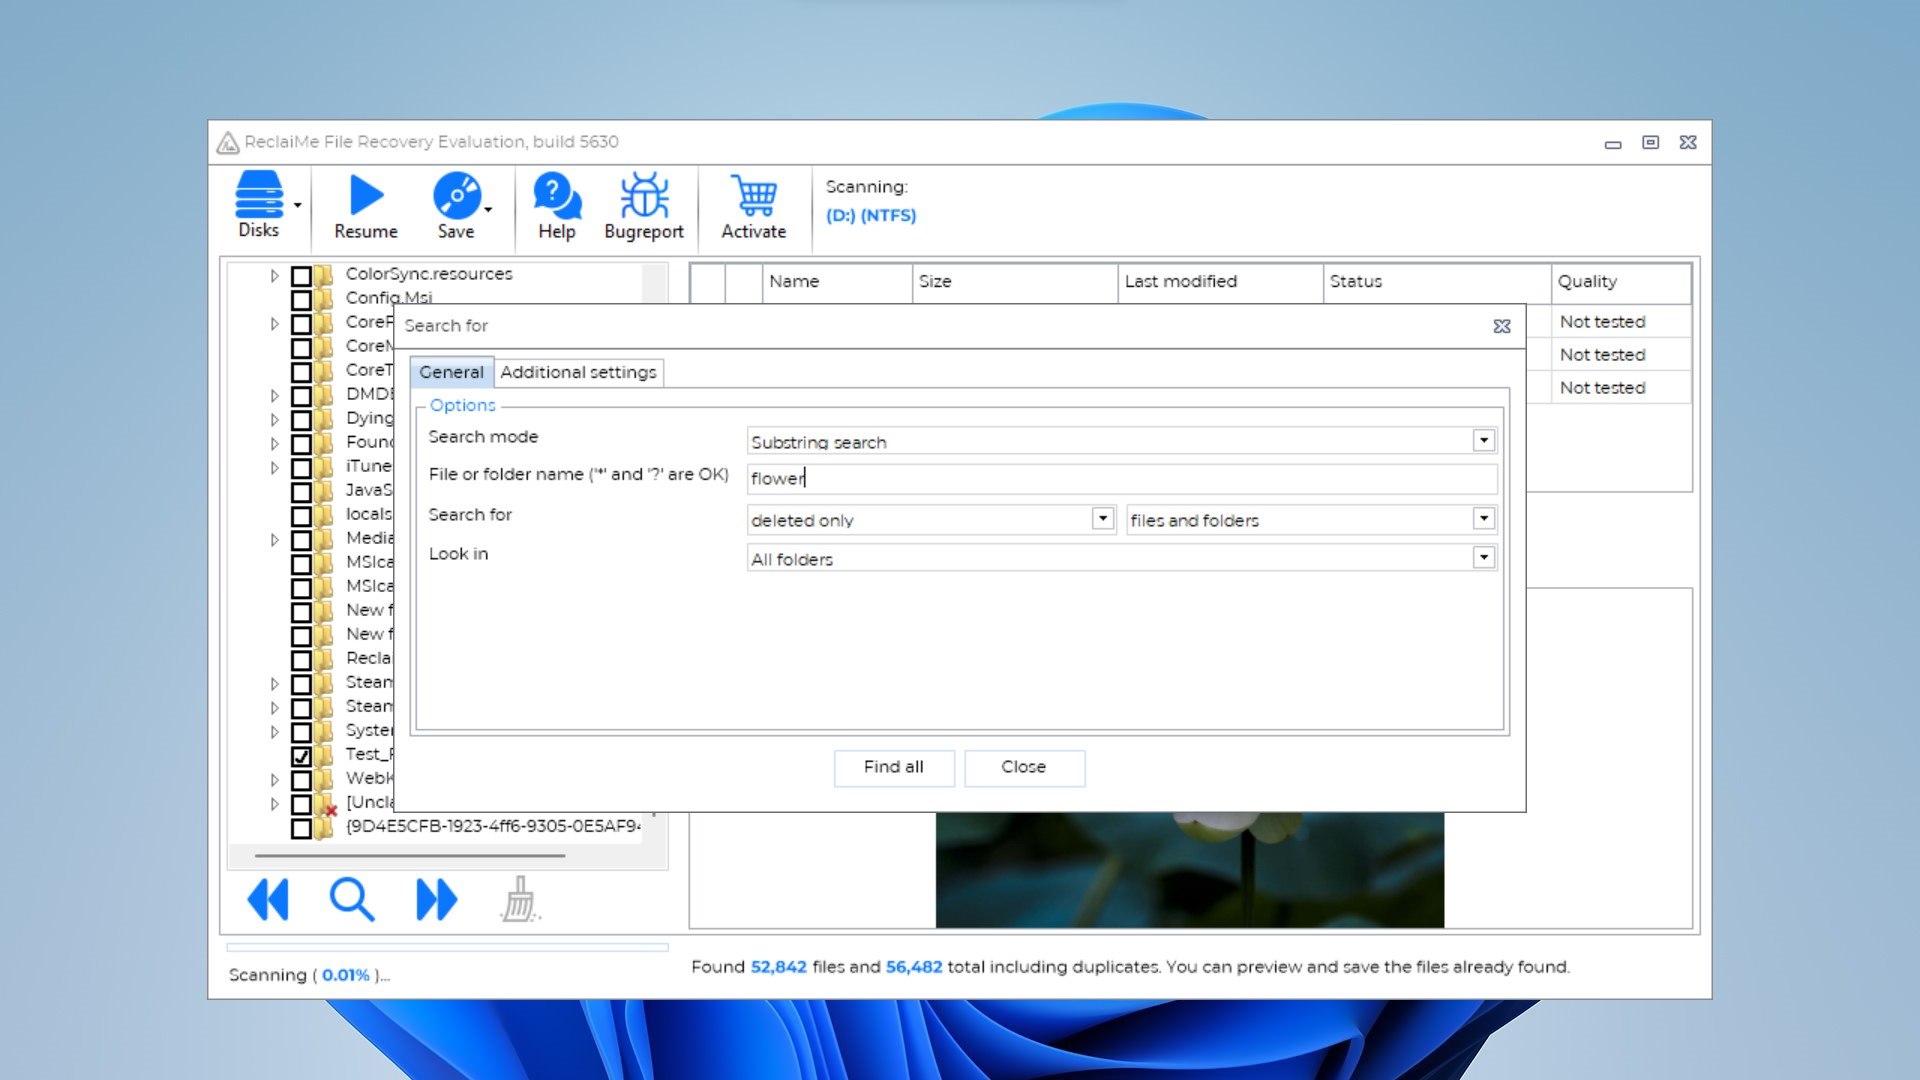Open the 'deleted only' dropdown
1920x1080 pixels.
1102,519
